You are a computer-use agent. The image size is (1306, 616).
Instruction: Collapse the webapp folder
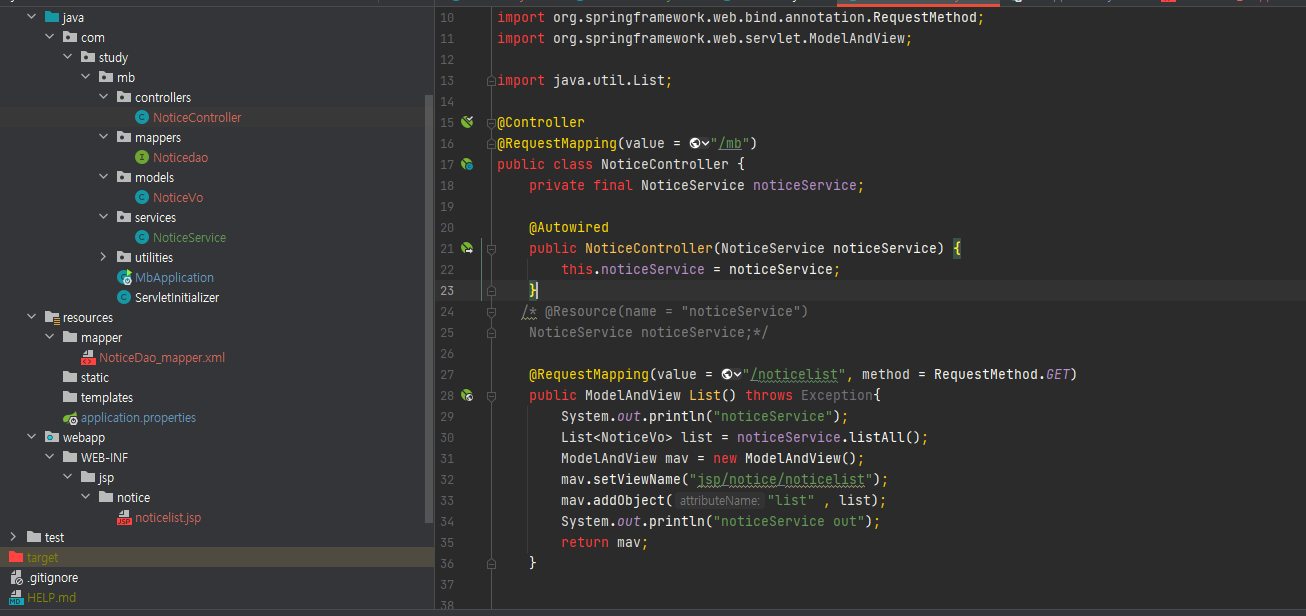[x=32, y=437]
